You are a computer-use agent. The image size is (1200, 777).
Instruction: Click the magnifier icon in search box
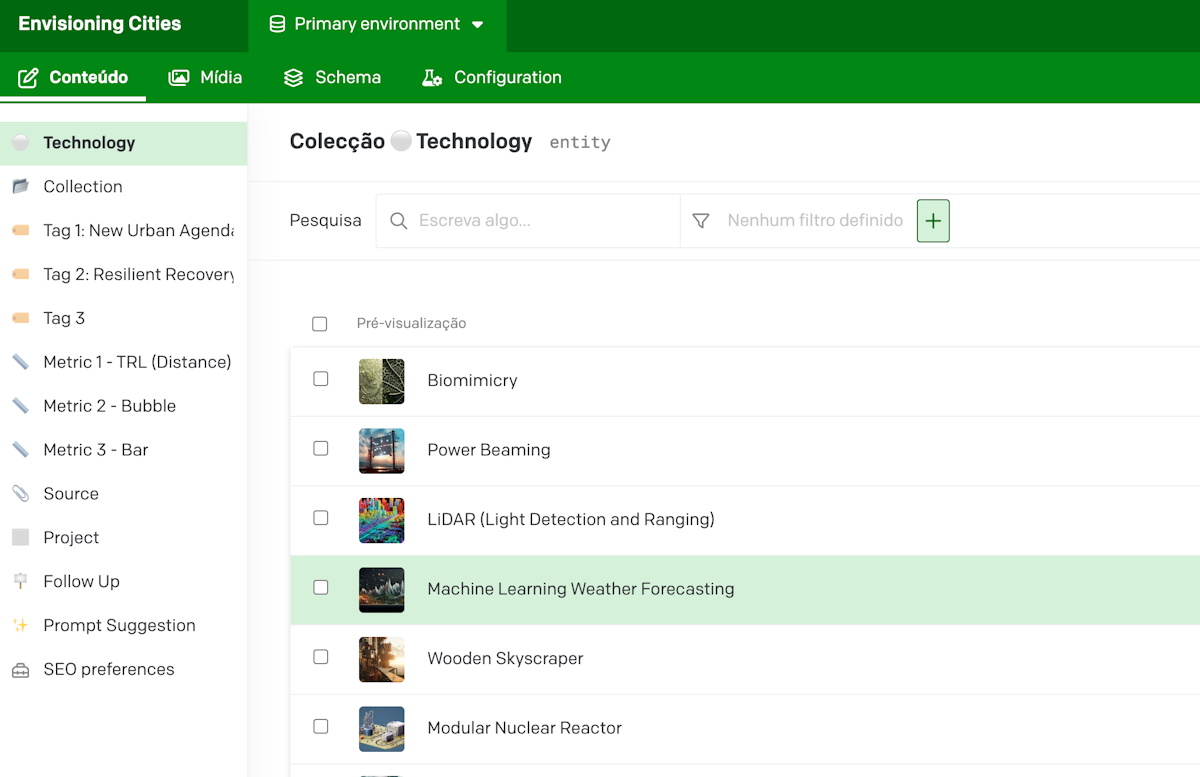pos(398,221)
